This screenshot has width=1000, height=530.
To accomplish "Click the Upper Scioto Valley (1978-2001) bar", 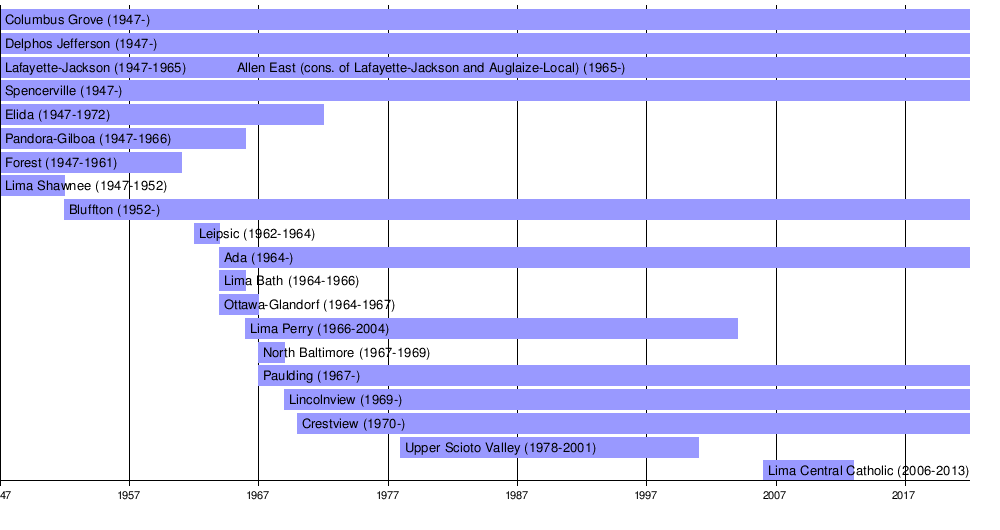I will (549, 448).
